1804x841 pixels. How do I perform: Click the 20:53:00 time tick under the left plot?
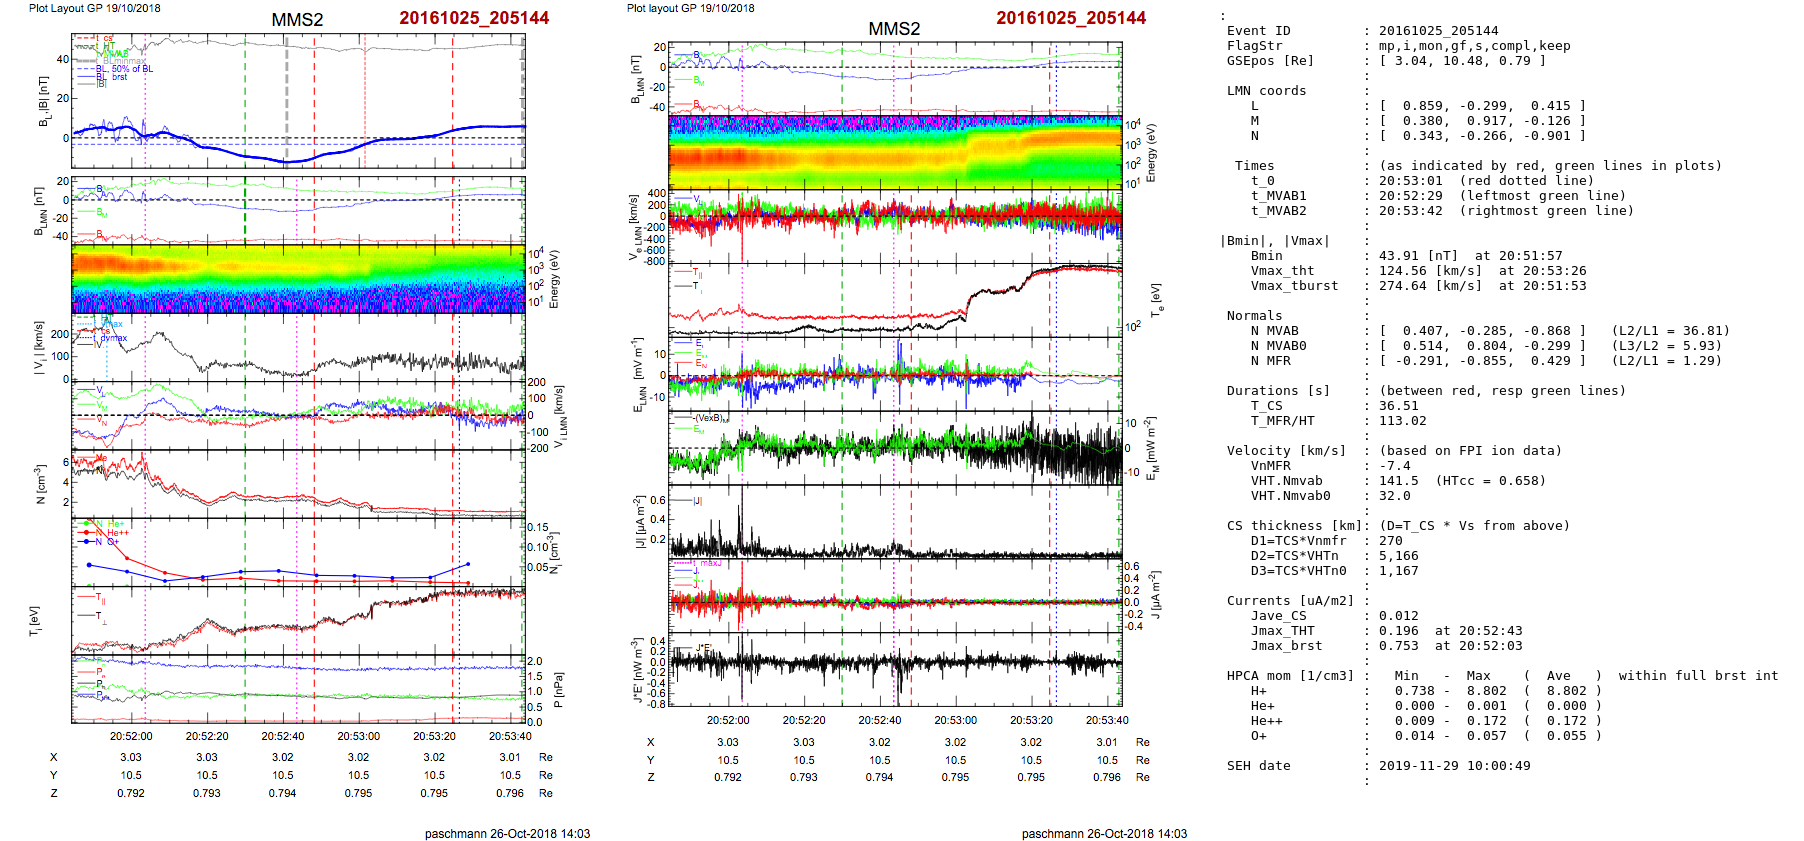click(x=358, y=736)
